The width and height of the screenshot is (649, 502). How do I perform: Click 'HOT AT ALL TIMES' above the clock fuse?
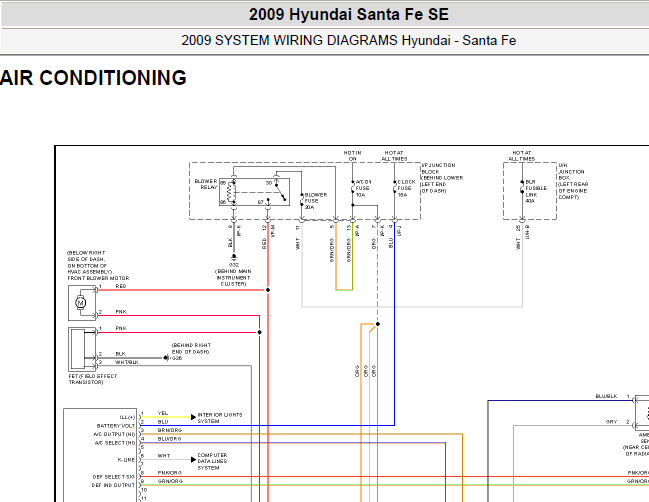pos(394,156)
